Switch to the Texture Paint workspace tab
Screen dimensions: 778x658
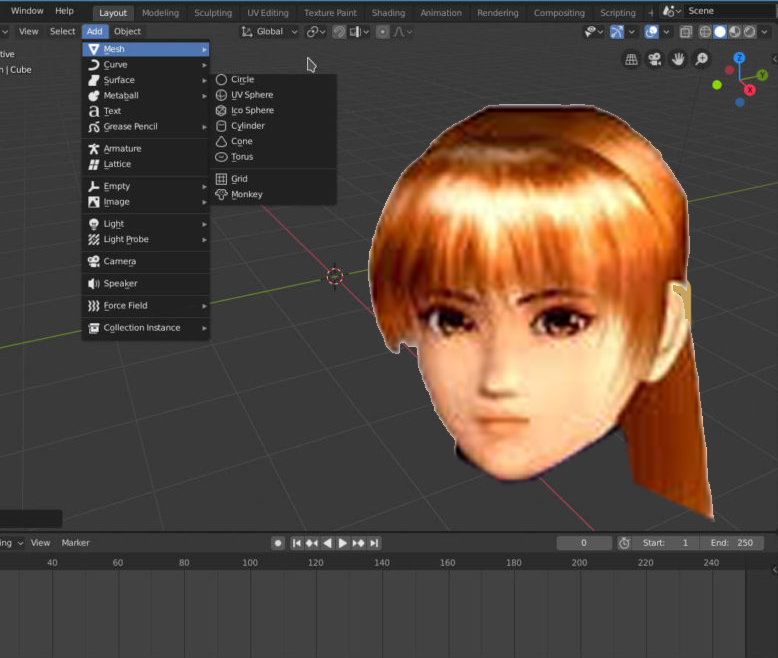pyautogui.click(x=330, y=13)
